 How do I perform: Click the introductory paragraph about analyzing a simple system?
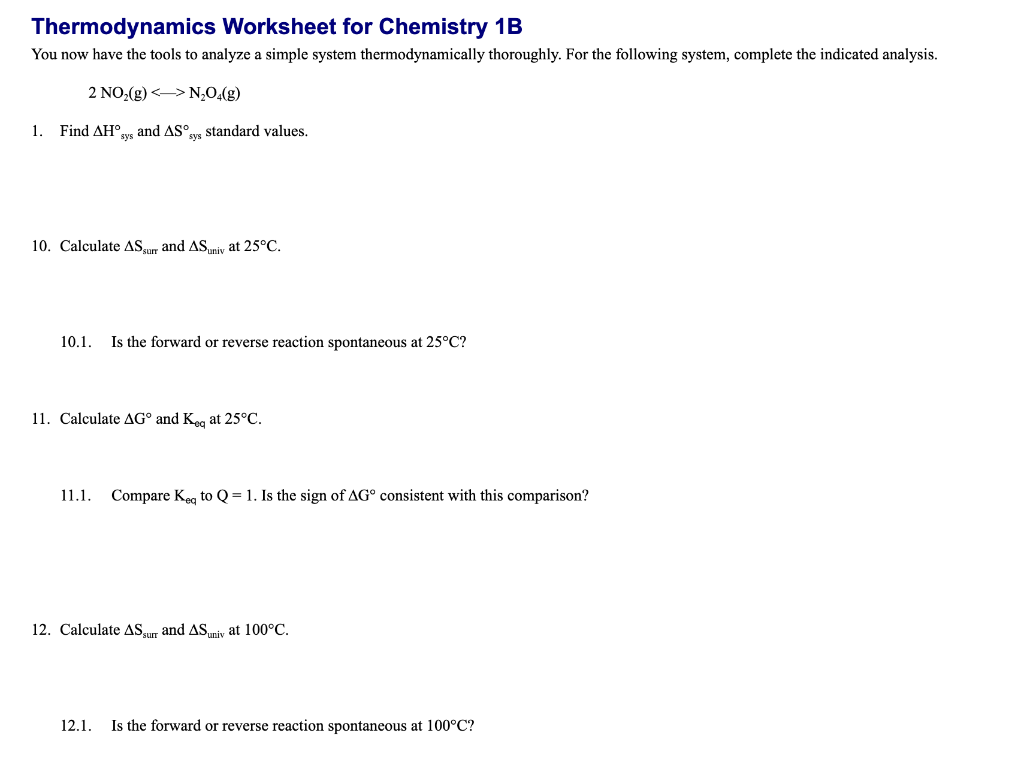pyautogui.click(x=484, y=55)
